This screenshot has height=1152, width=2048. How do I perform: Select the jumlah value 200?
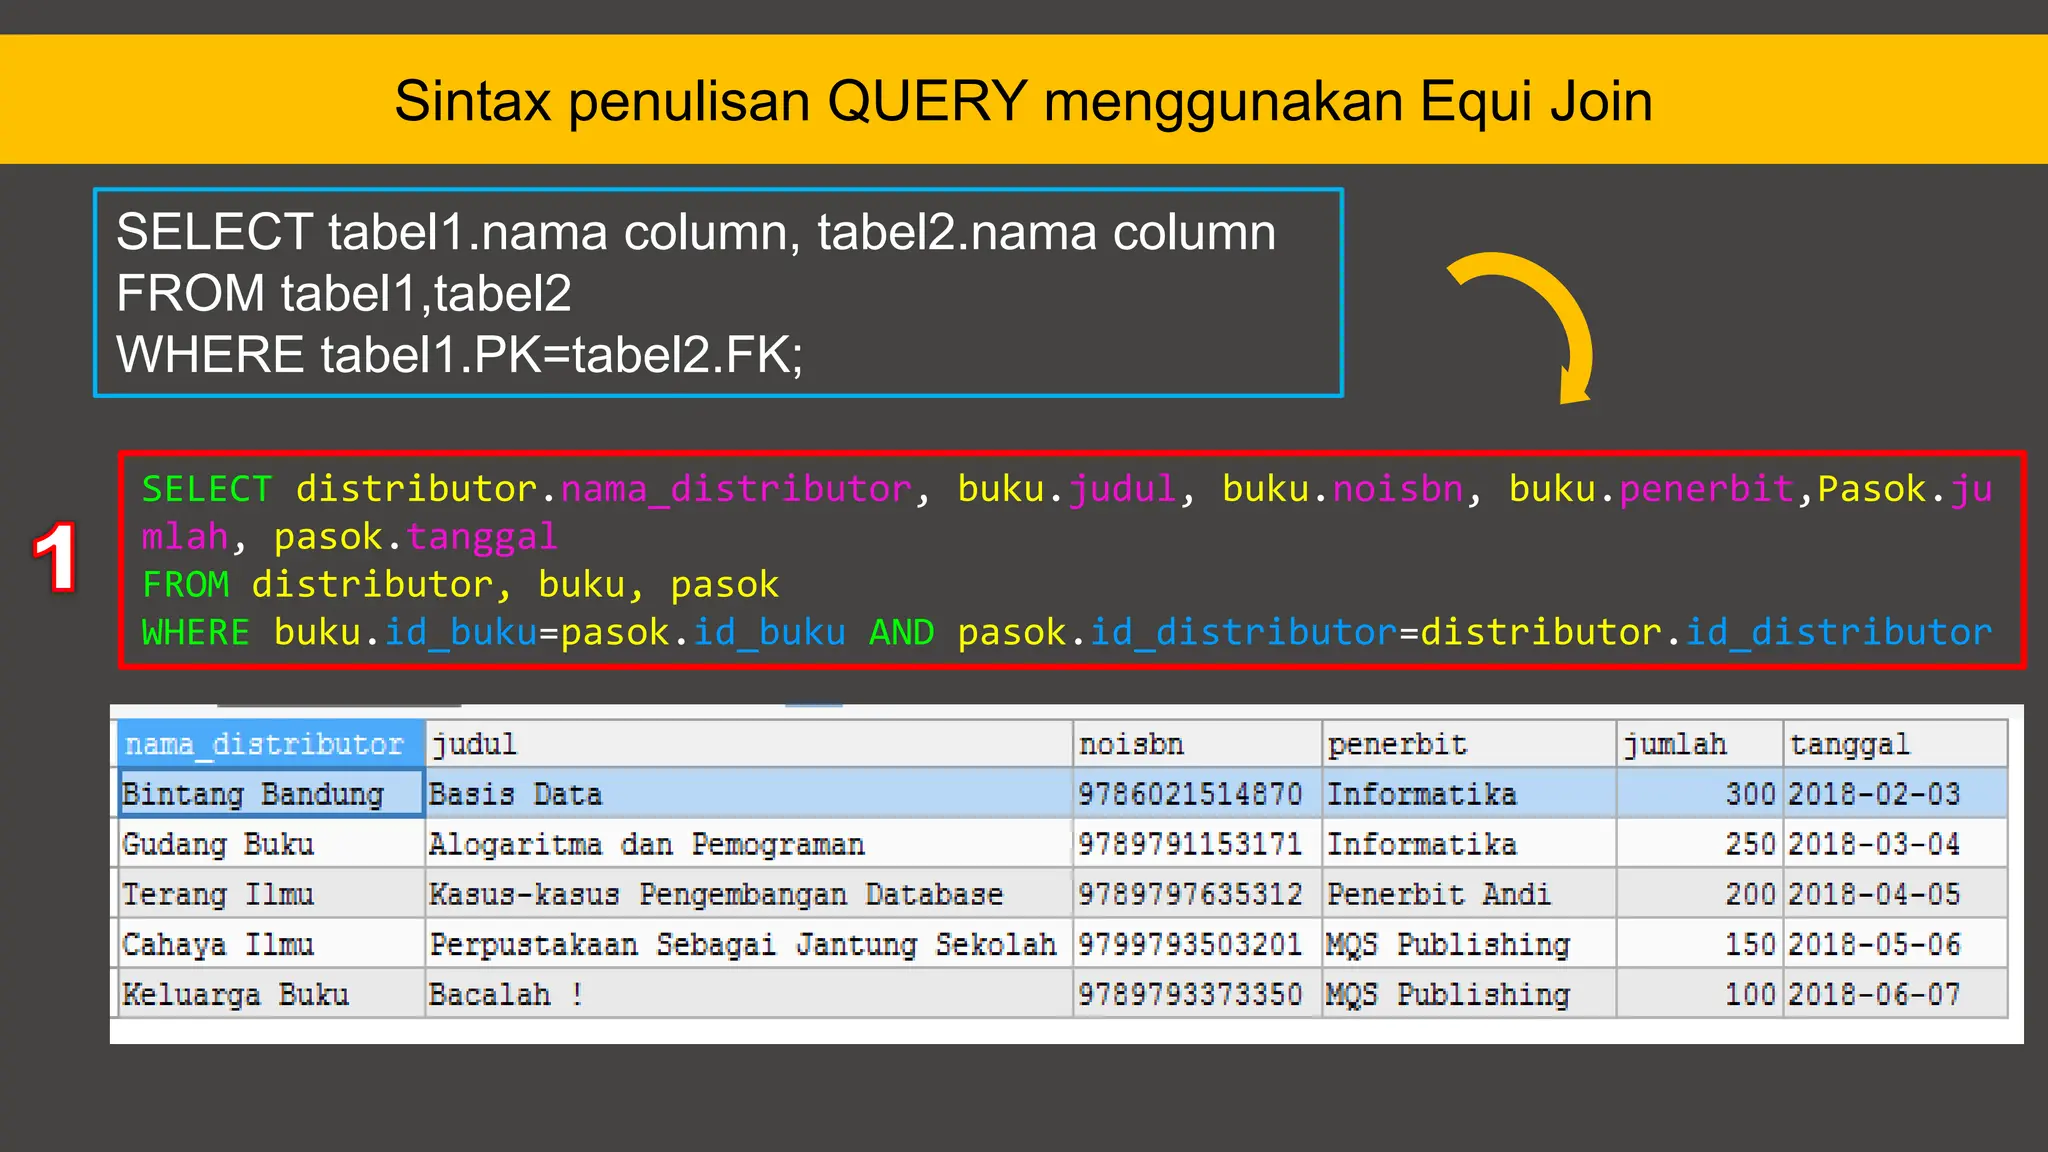1700,894
